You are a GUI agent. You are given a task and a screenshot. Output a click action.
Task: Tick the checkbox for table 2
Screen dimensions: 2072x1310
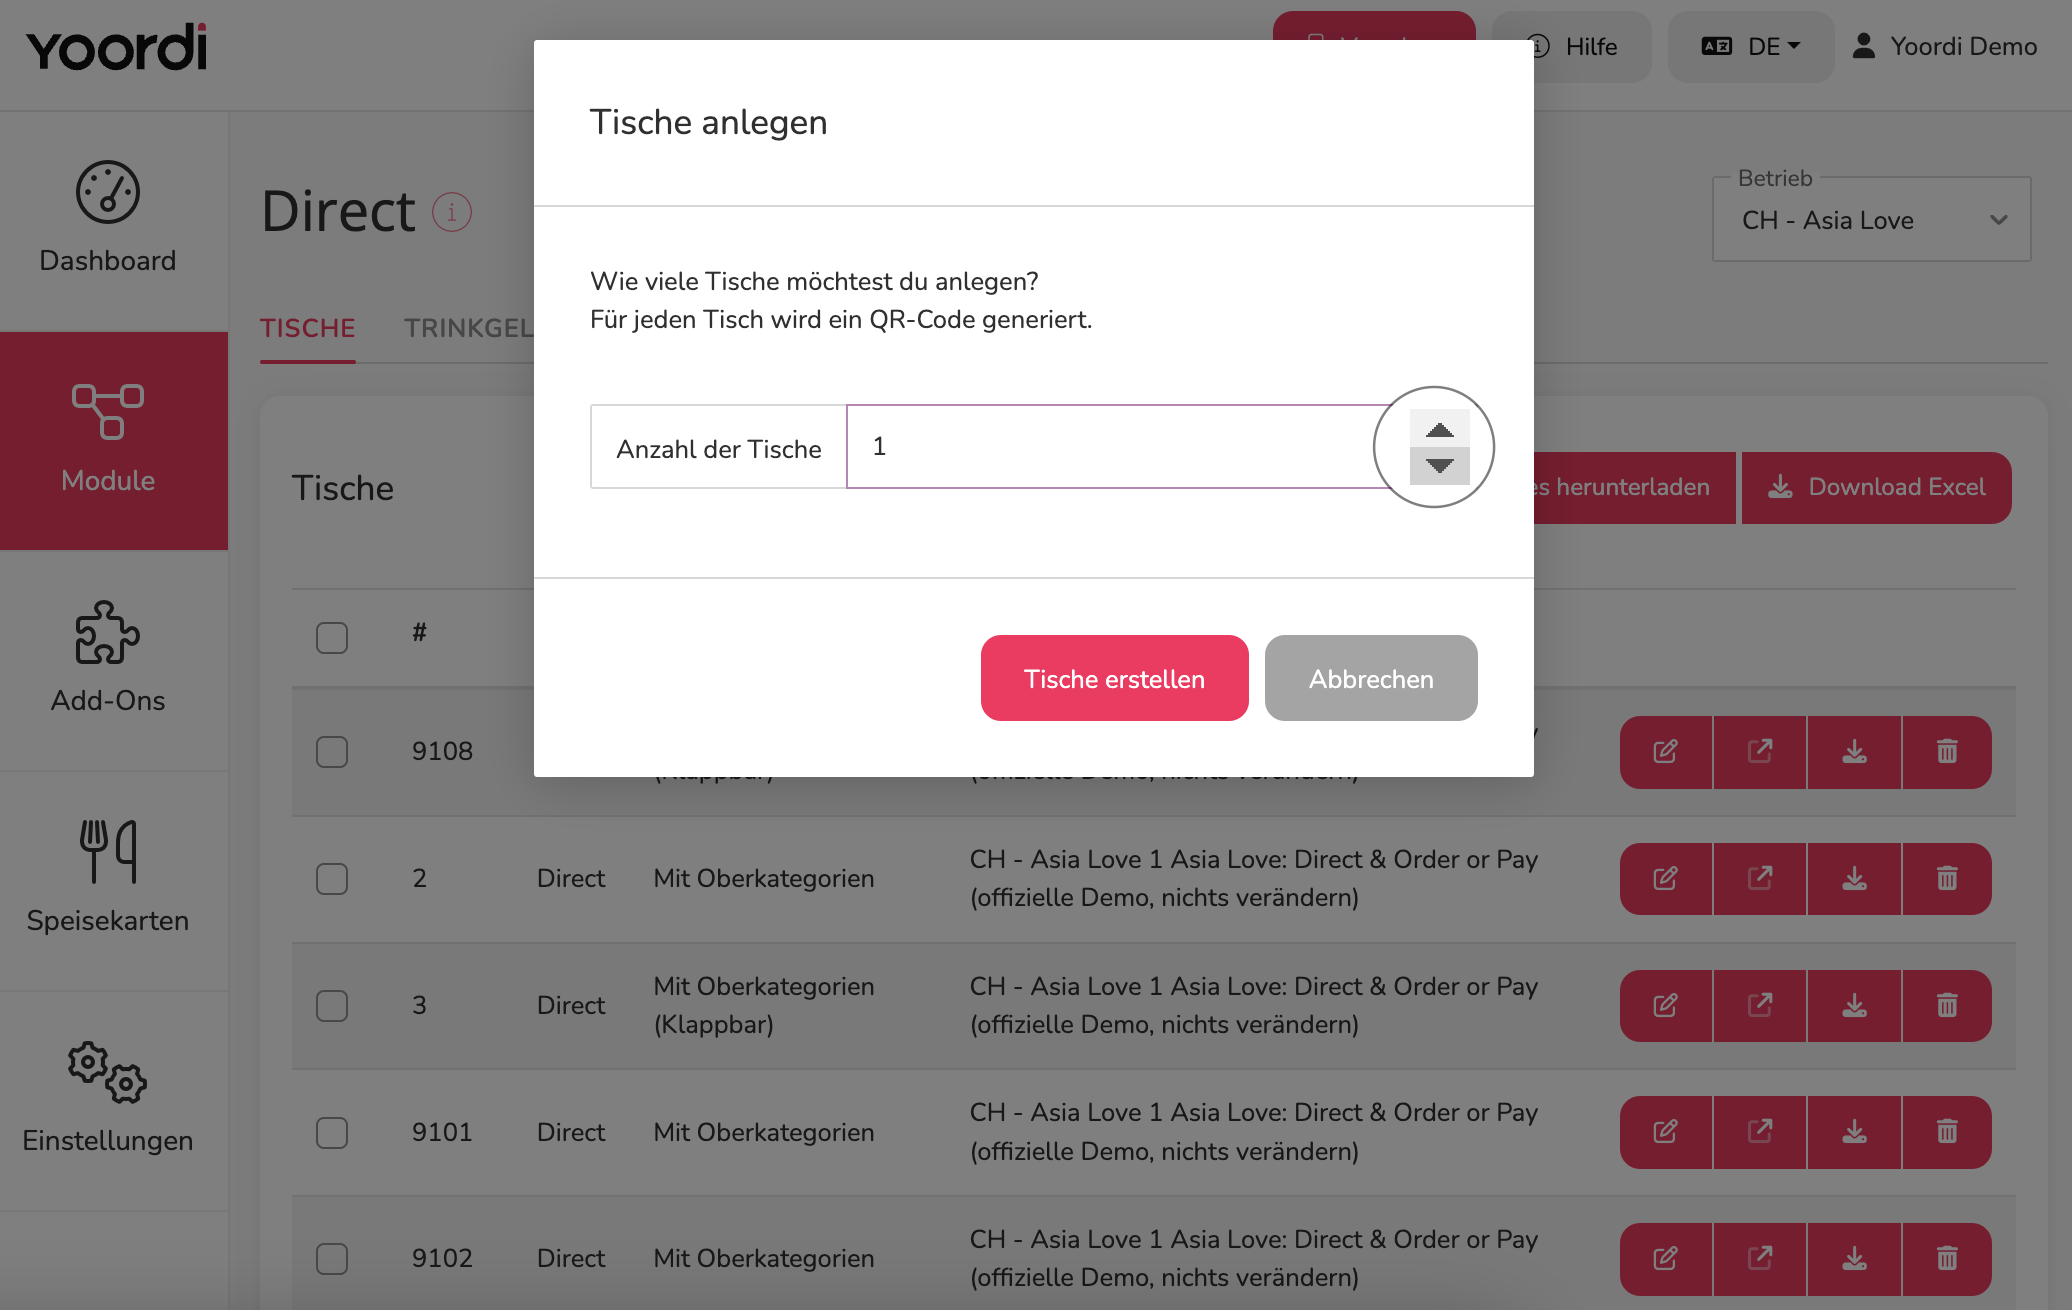click(x=332, y=879)
